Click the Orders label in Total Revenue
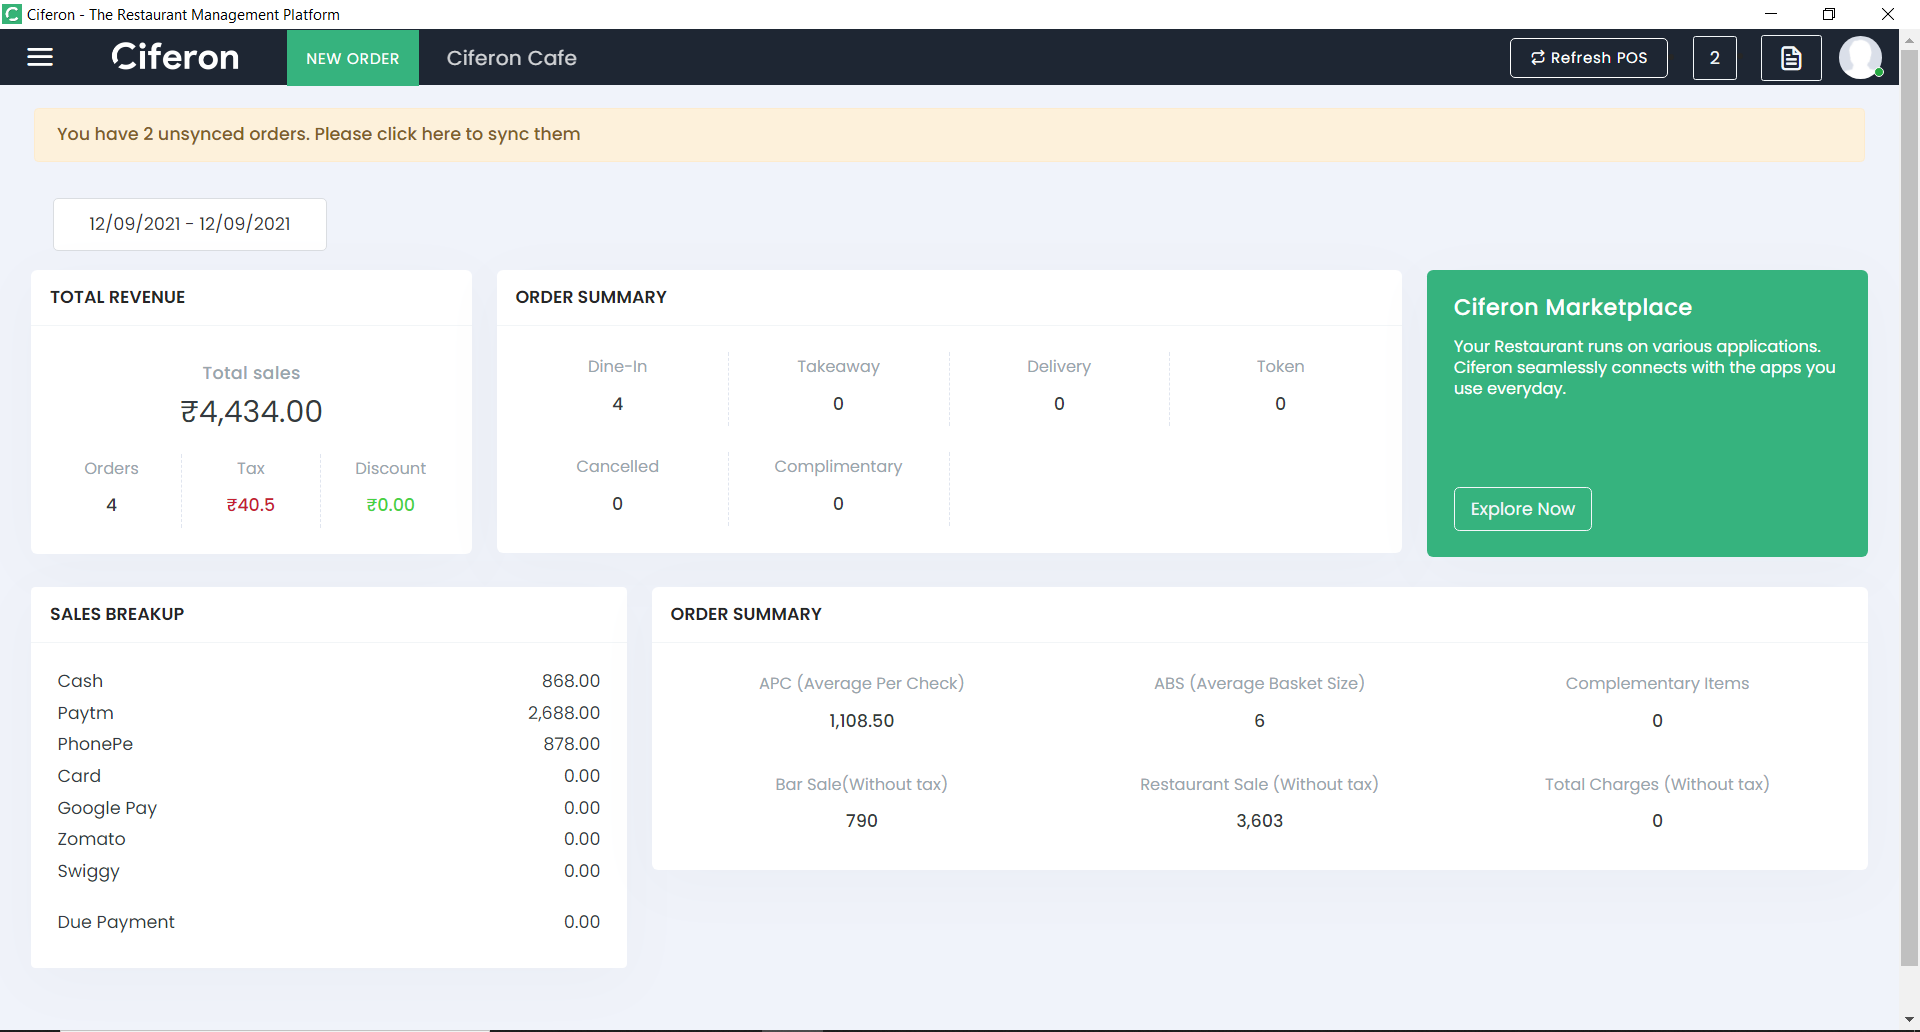Image resolution: width=1920 pixels, height=1032 pixels. coord(111,469)
